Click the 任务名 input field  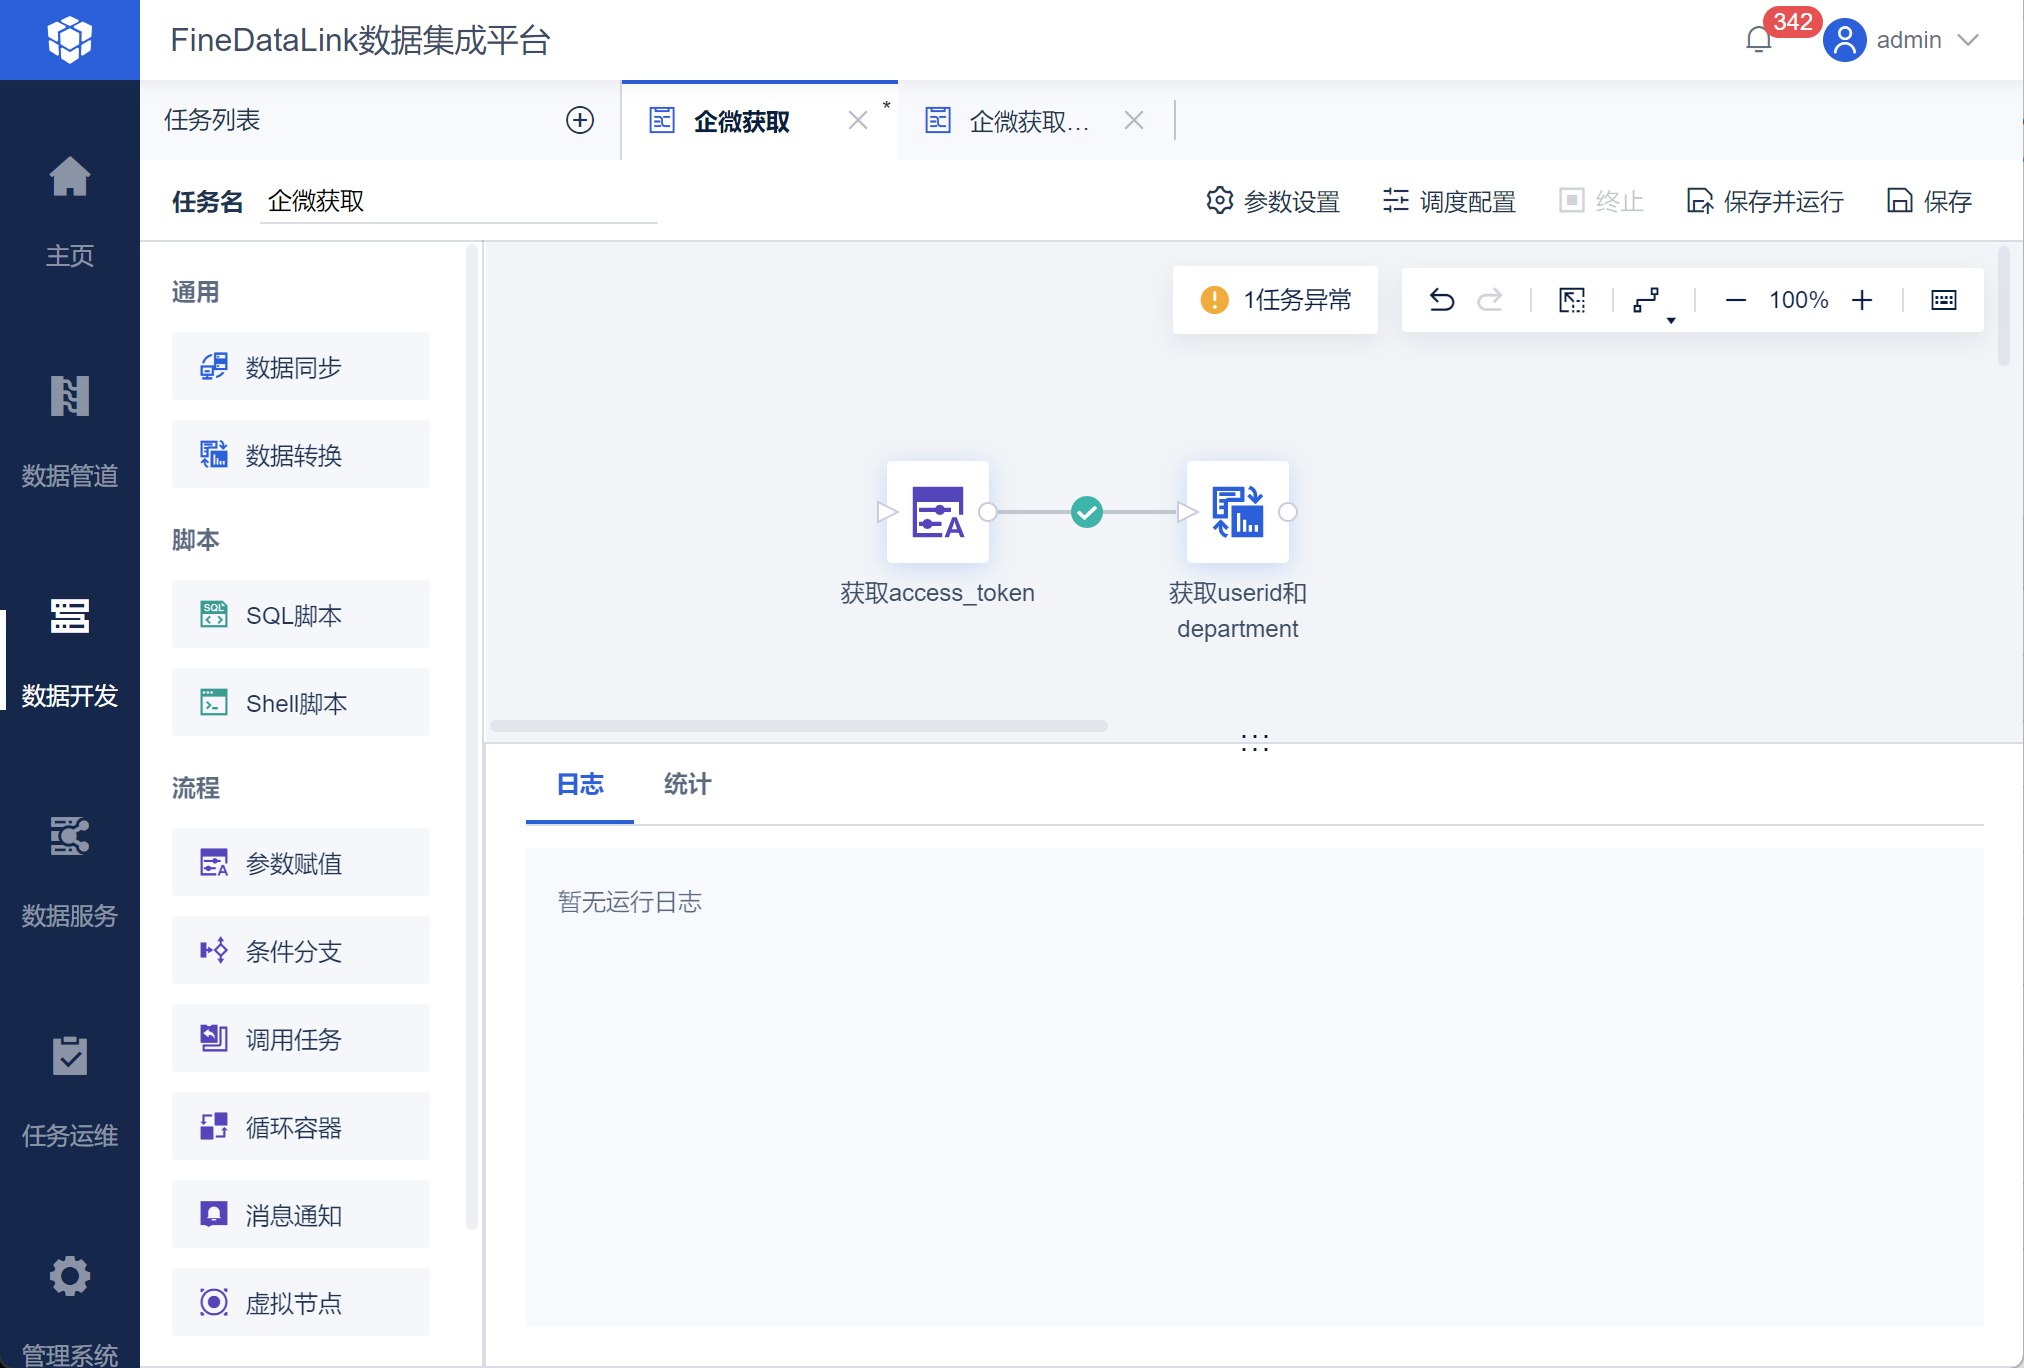click(x=458, y=202)
